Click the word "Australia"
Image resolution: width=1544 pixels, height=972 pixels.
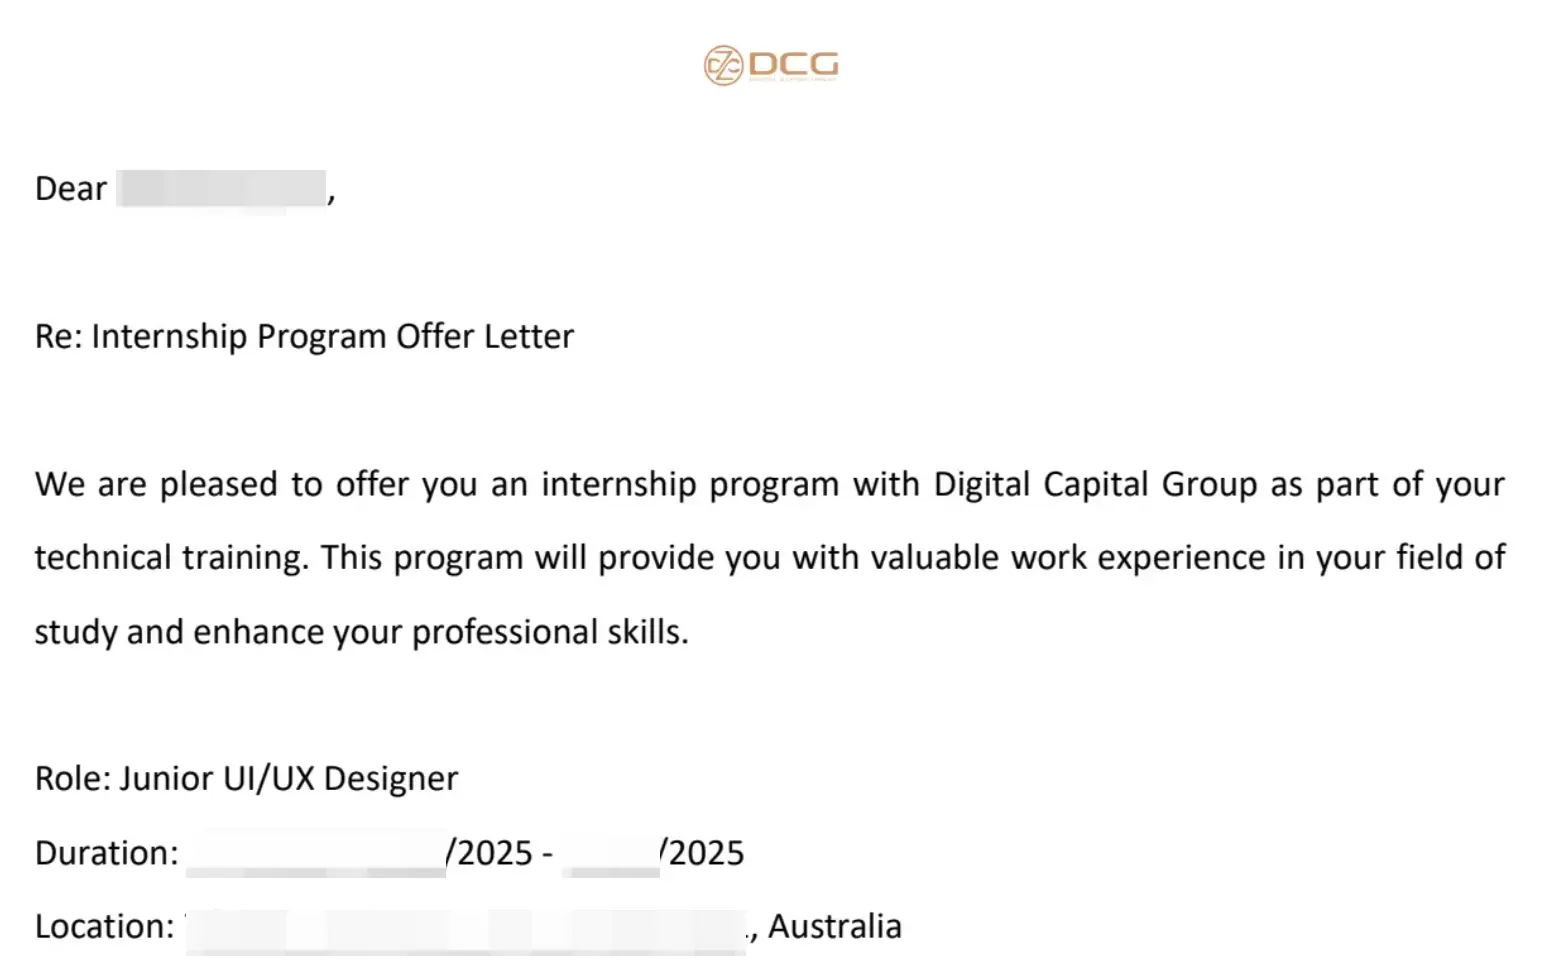point(834,927)
